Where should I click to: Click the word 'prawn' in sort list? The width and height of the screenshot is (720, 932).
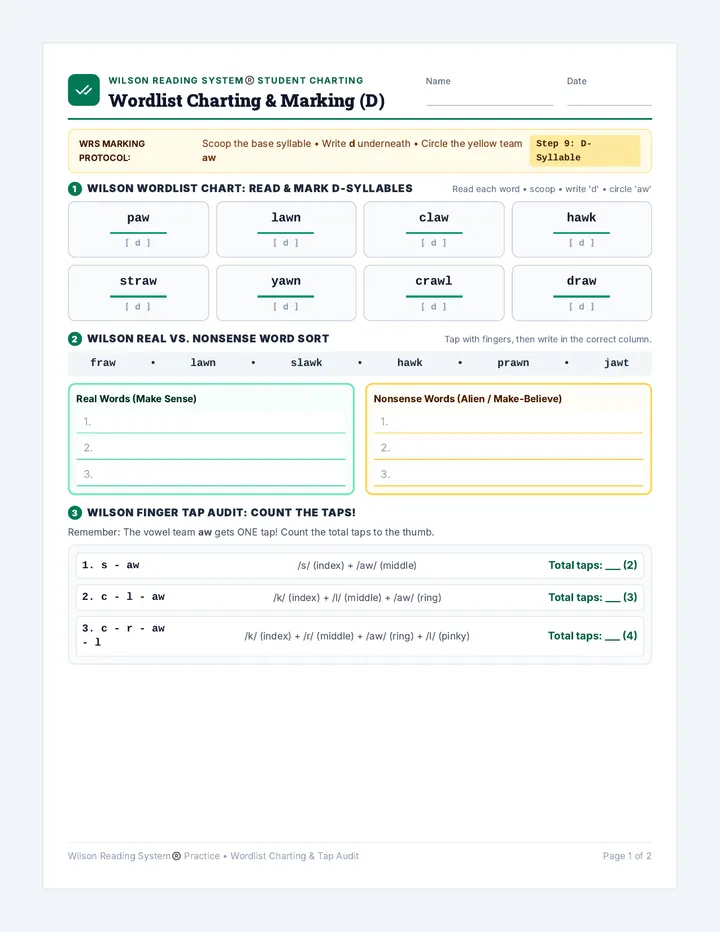513,363
